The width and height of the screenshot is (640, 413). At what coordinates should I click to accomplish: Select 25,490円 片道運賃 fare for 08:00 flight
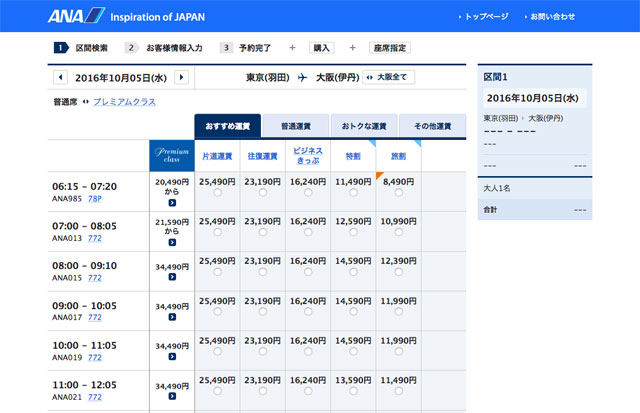click(x=217, y=273)
